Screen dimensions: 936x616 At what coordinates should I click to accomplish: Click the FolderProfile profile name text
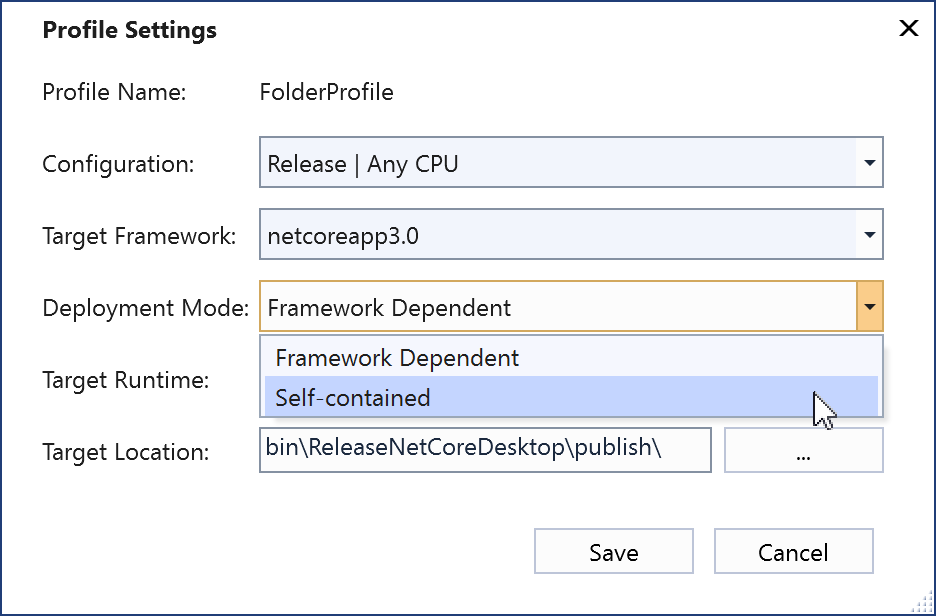click(327, 93)
